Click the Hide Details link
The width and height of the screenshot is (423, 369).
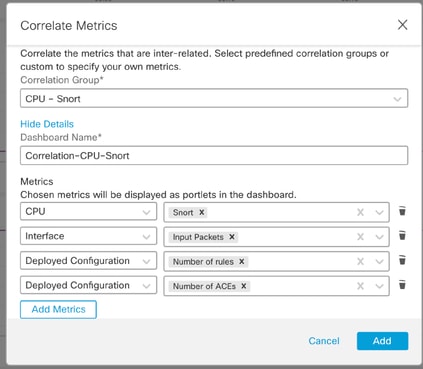[x=47, y=124]
